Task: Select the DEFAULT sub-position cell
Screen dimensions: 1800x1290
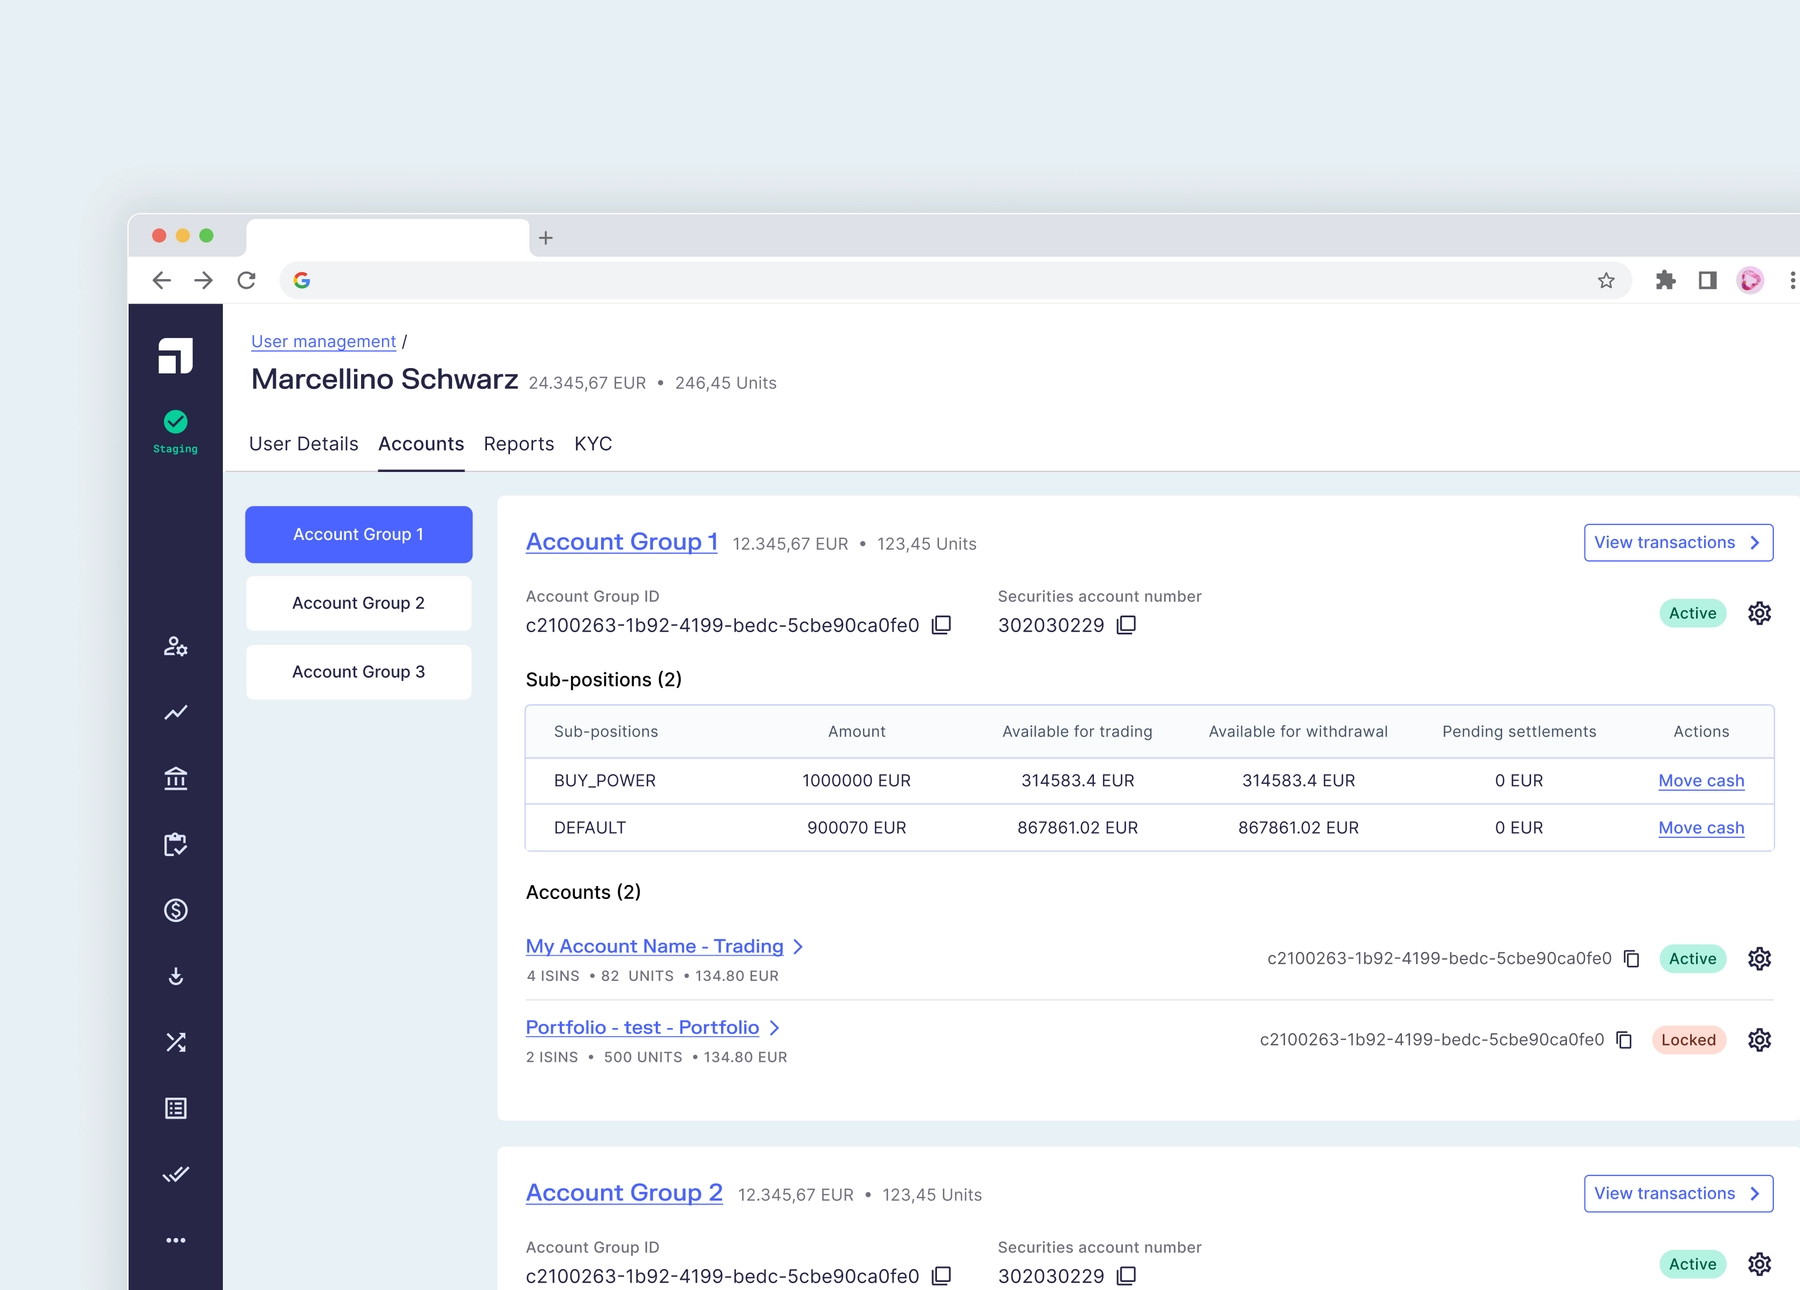Action: point(590,828)
